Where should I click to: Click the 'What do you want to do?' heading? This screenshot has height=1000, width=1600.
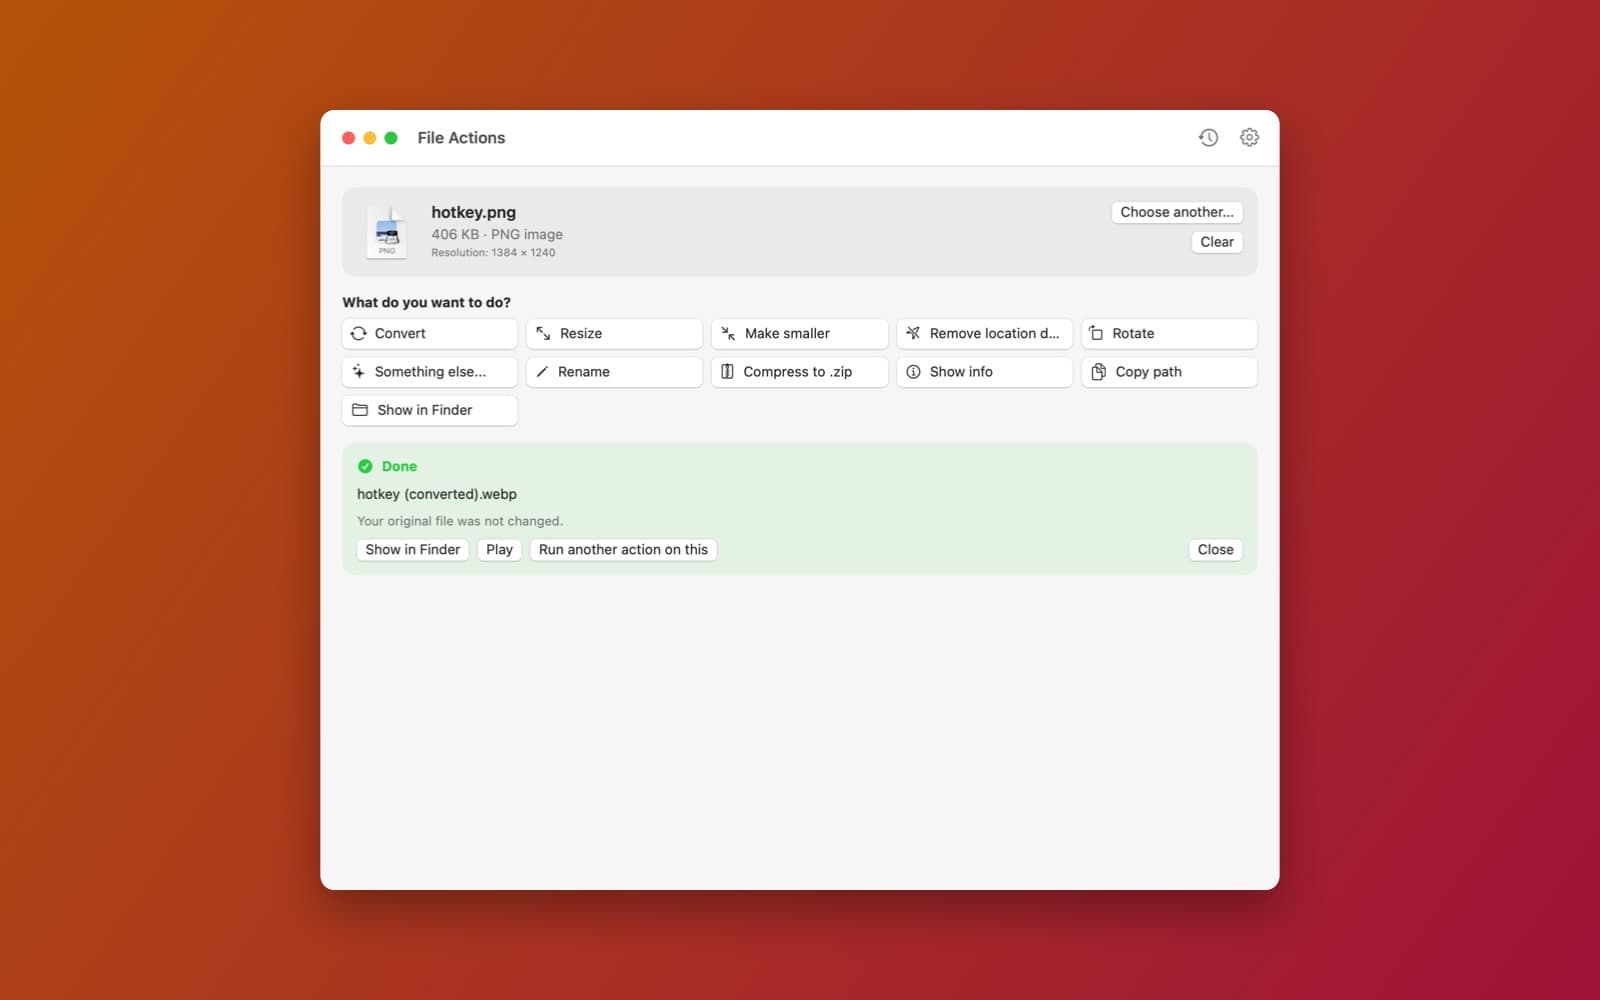[426, 302]
